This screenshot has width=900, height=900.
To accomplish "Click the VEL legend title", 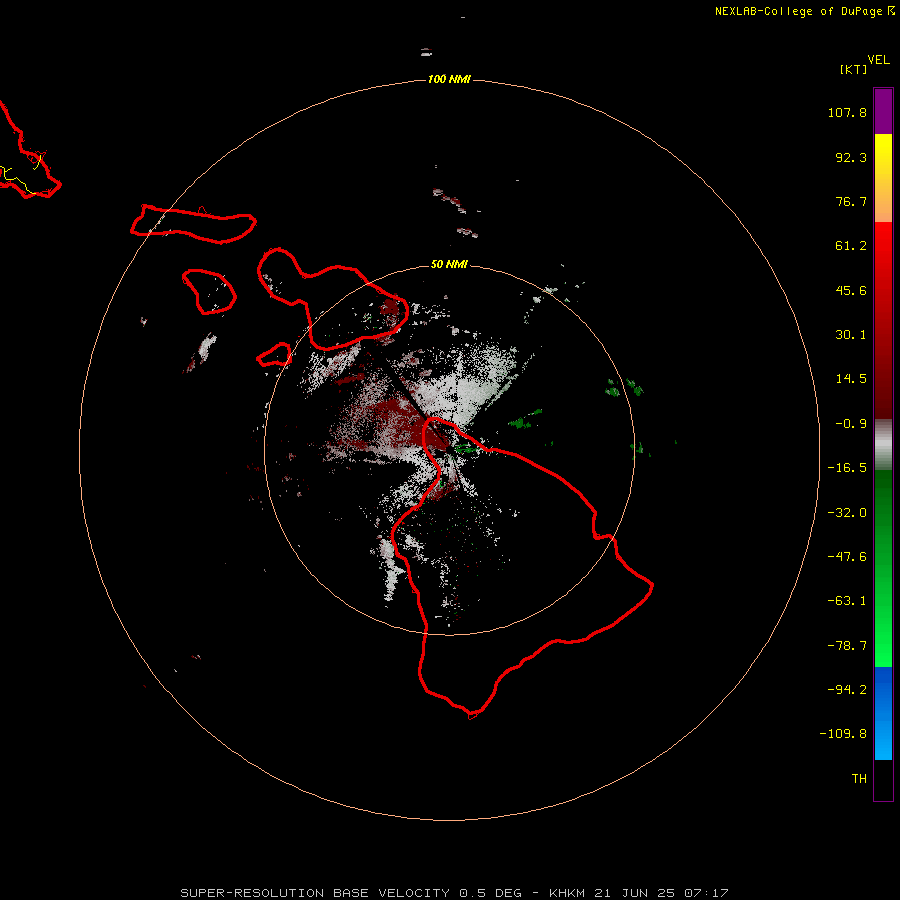I will point(878,60).
